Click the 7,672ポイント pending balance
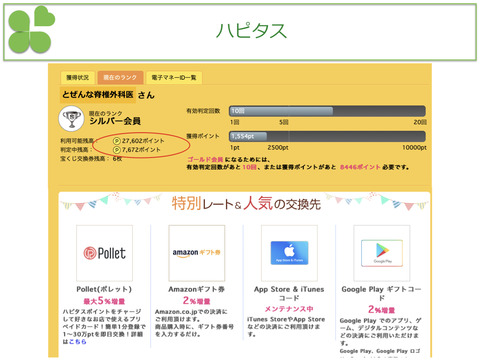 tap(141, 150)
